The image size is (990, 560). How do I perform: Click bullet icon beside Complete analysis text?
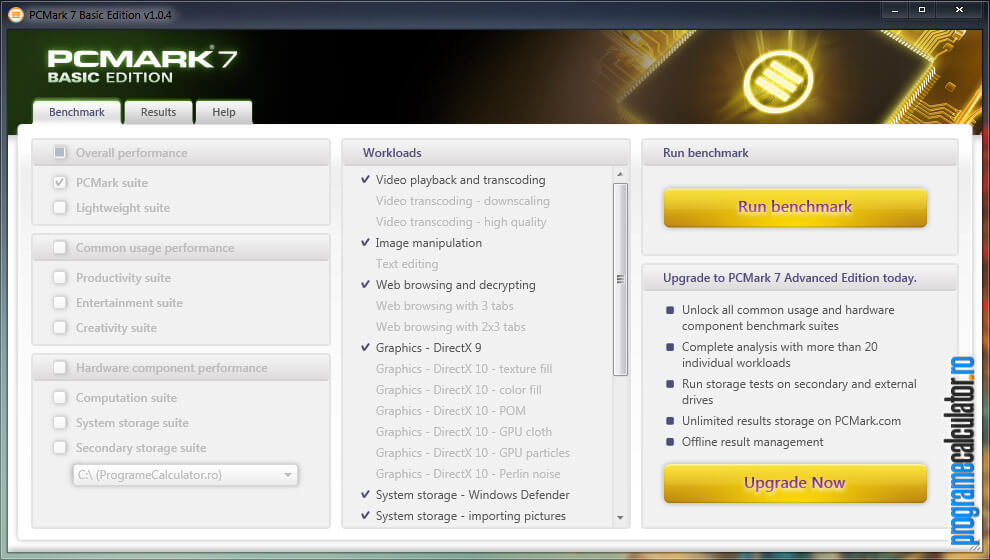[670, 347]
